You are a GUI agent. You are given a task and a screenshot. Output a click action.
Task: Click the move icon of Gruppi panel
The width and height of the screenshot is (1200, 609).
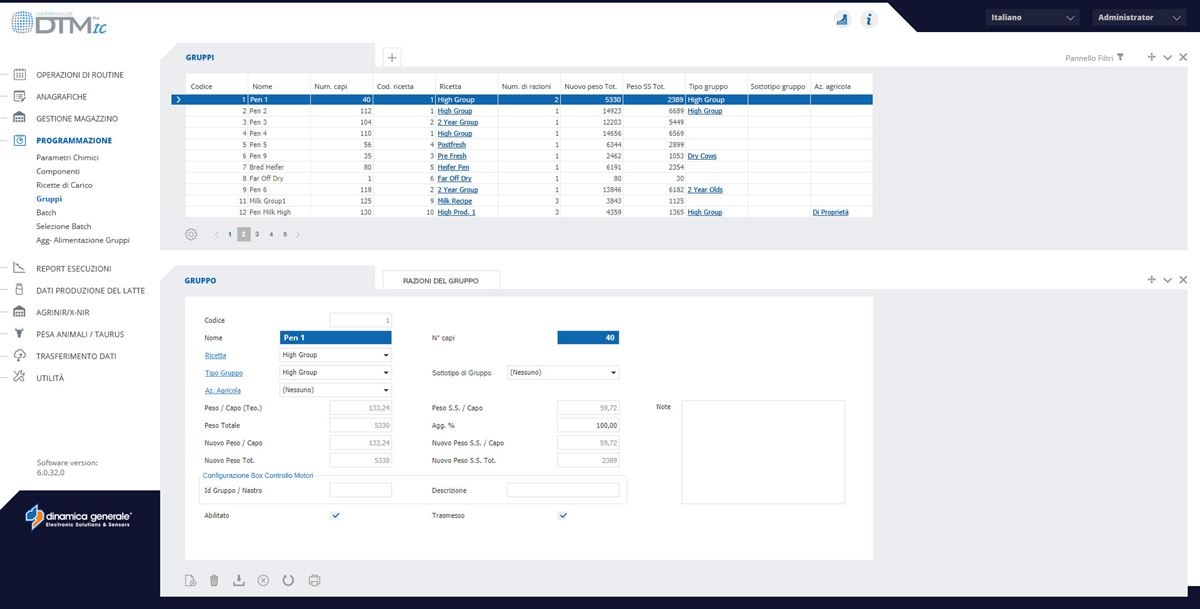click(x=1151, y=58)
